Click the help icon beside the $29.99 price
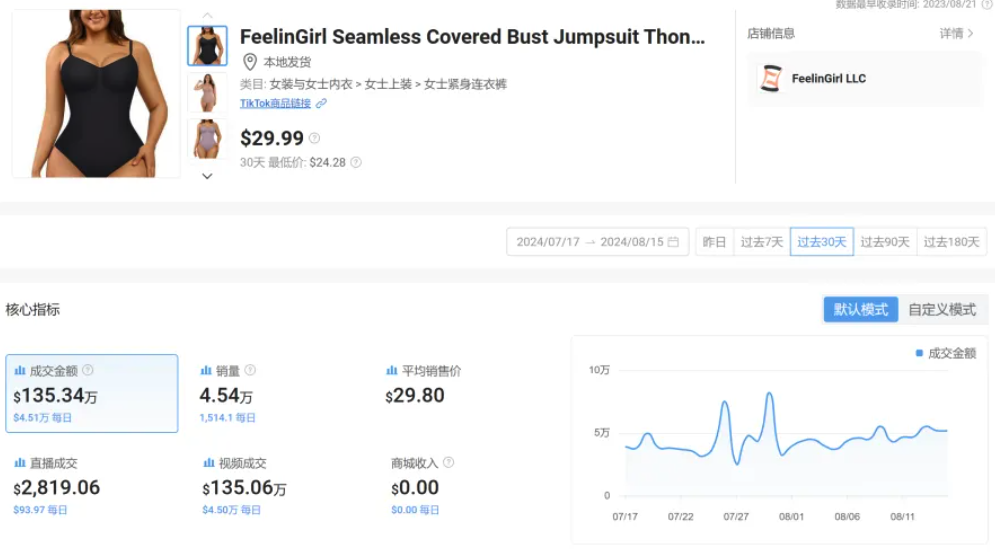Screen dimensions: 995x552 click(314, 139)
